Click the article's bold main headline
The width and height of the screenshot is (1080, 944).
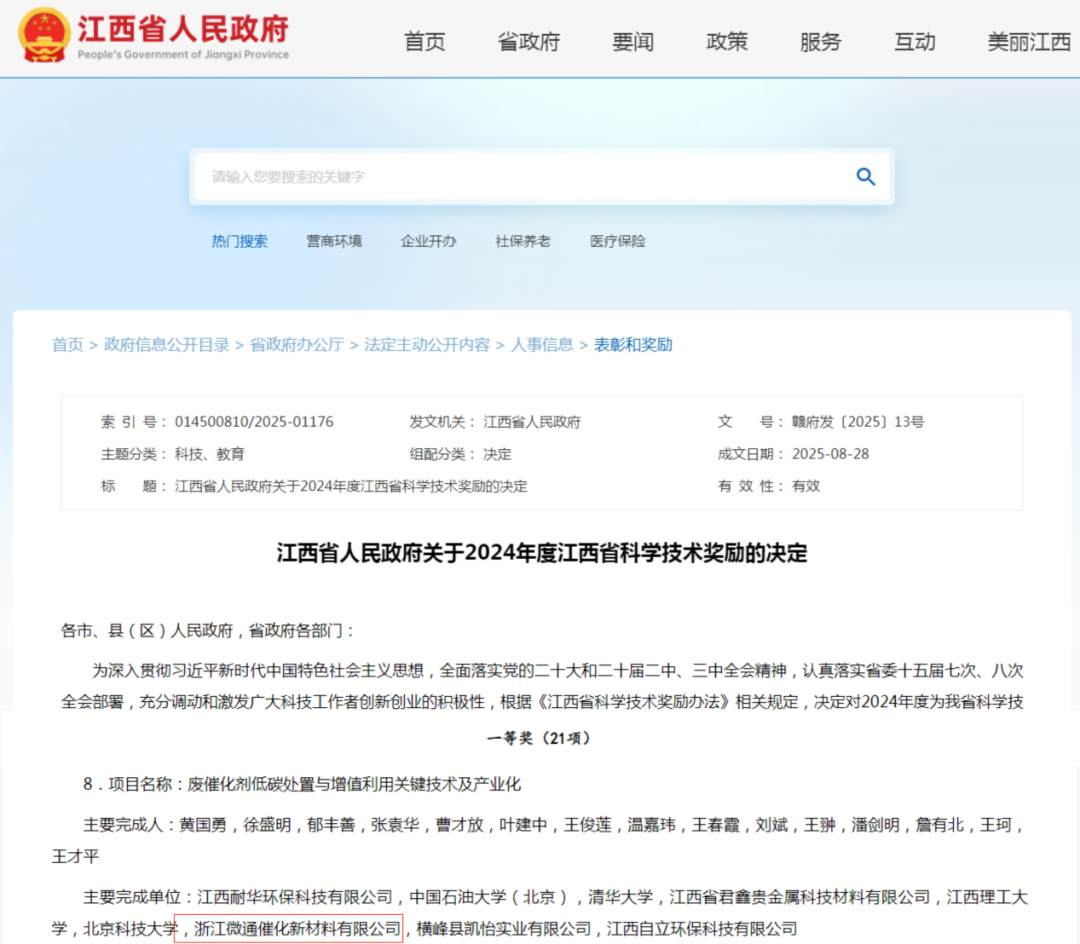[541, 553]
